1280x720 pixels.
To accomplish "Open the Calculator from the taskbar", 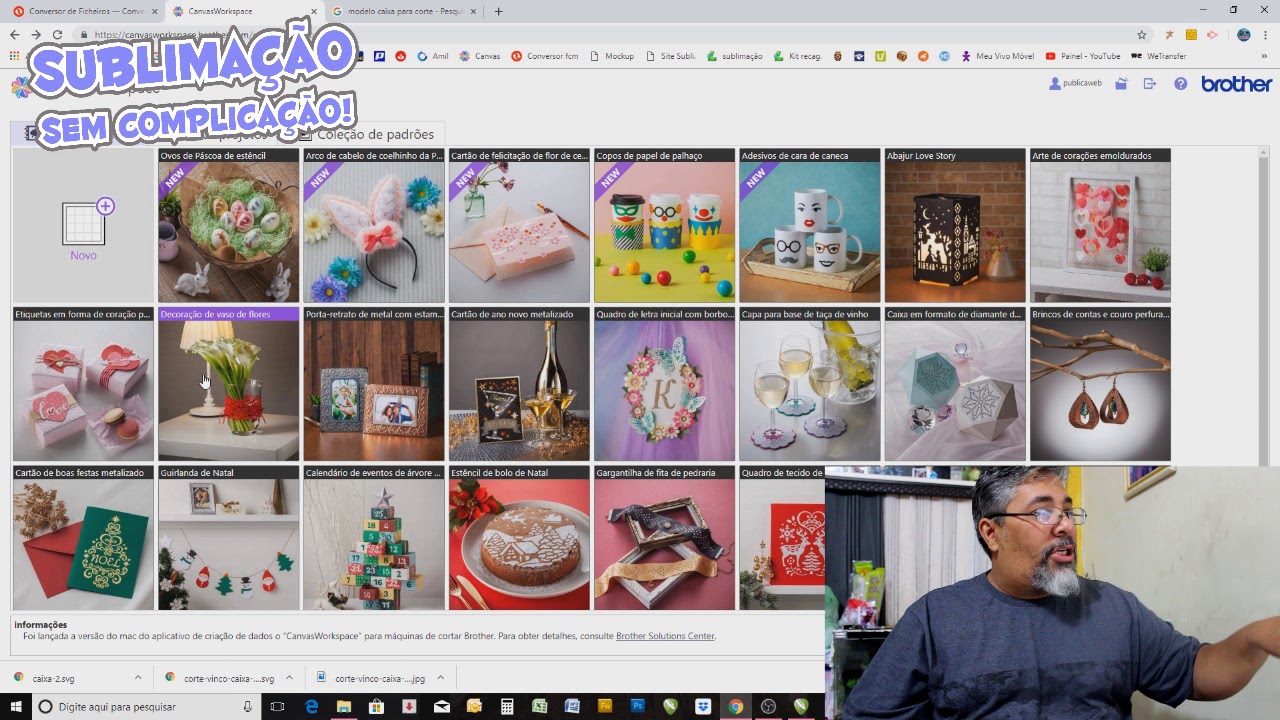I will coord(507,707).
